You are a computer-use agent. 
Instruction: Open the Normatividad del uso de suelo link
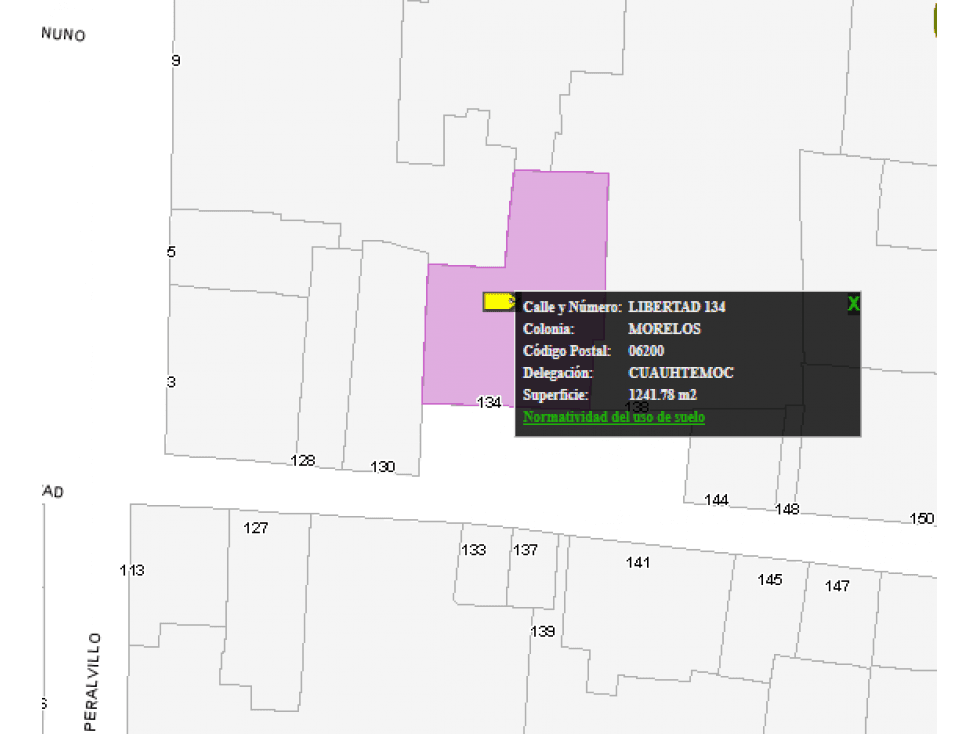pos(614,417)
